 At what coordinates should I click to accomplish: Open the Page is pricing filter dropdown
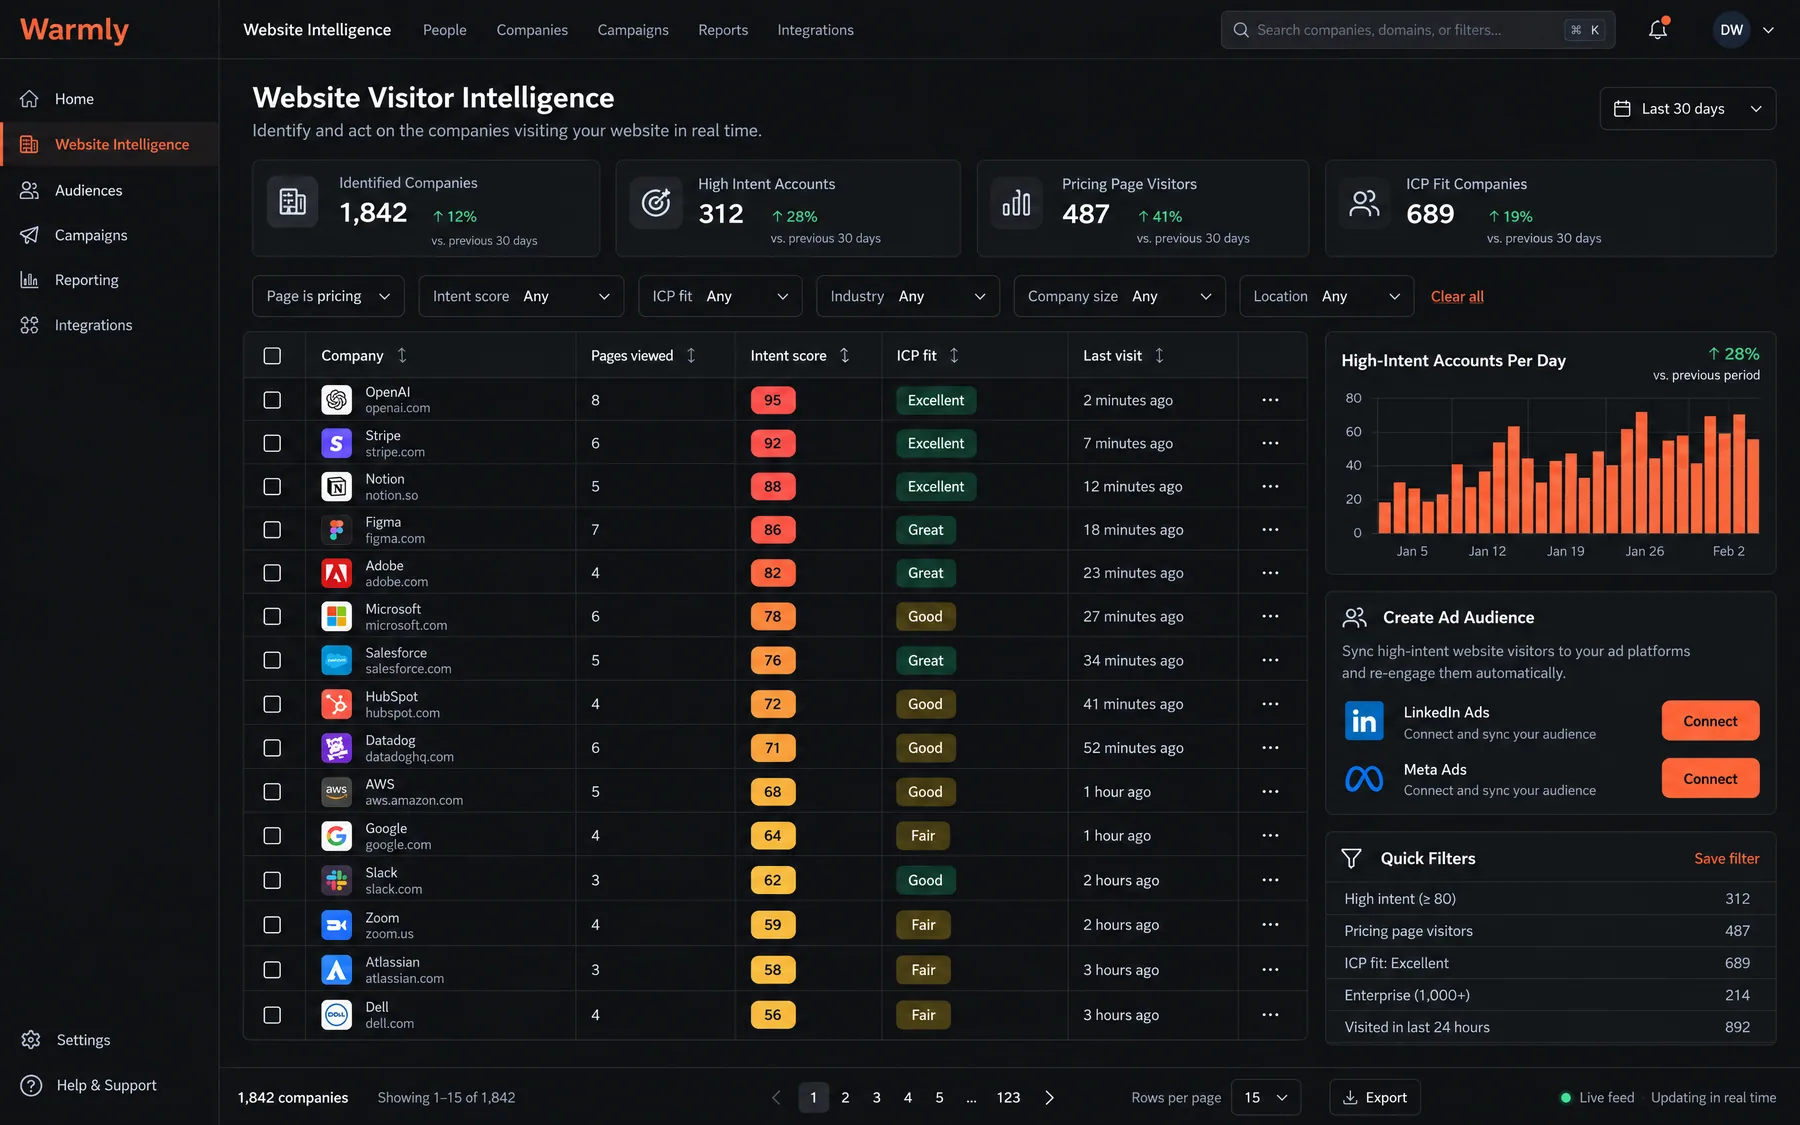[x=328, y=296]
